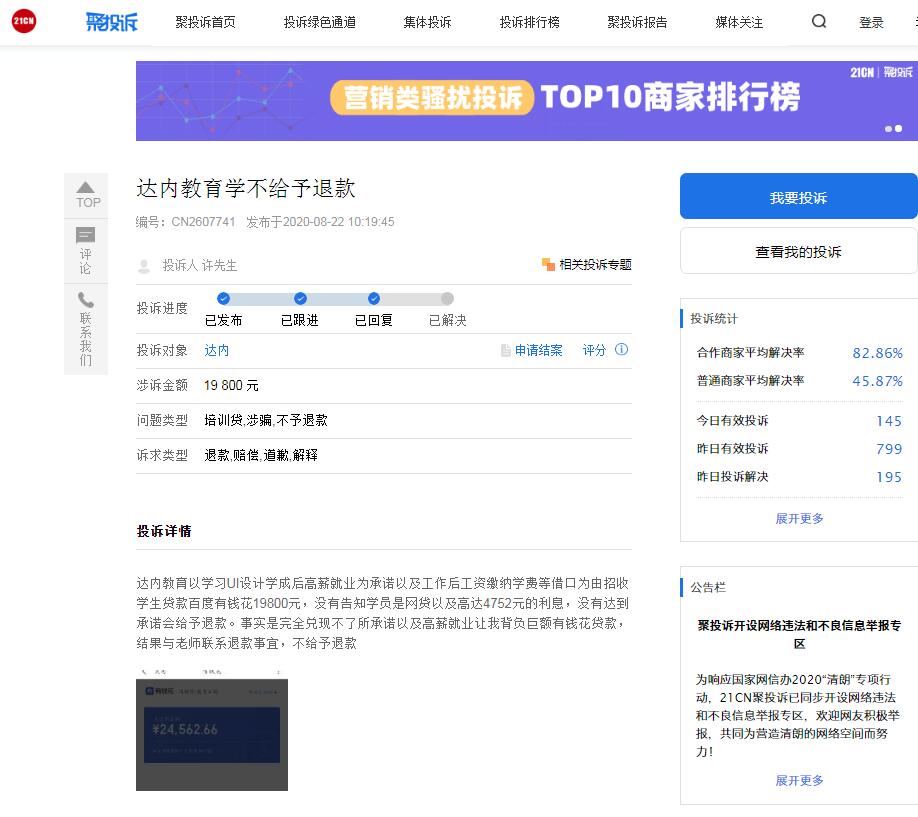The image size is (918, 817).
Task: Click the 21CN red logo icon
Action: (24, 21)
